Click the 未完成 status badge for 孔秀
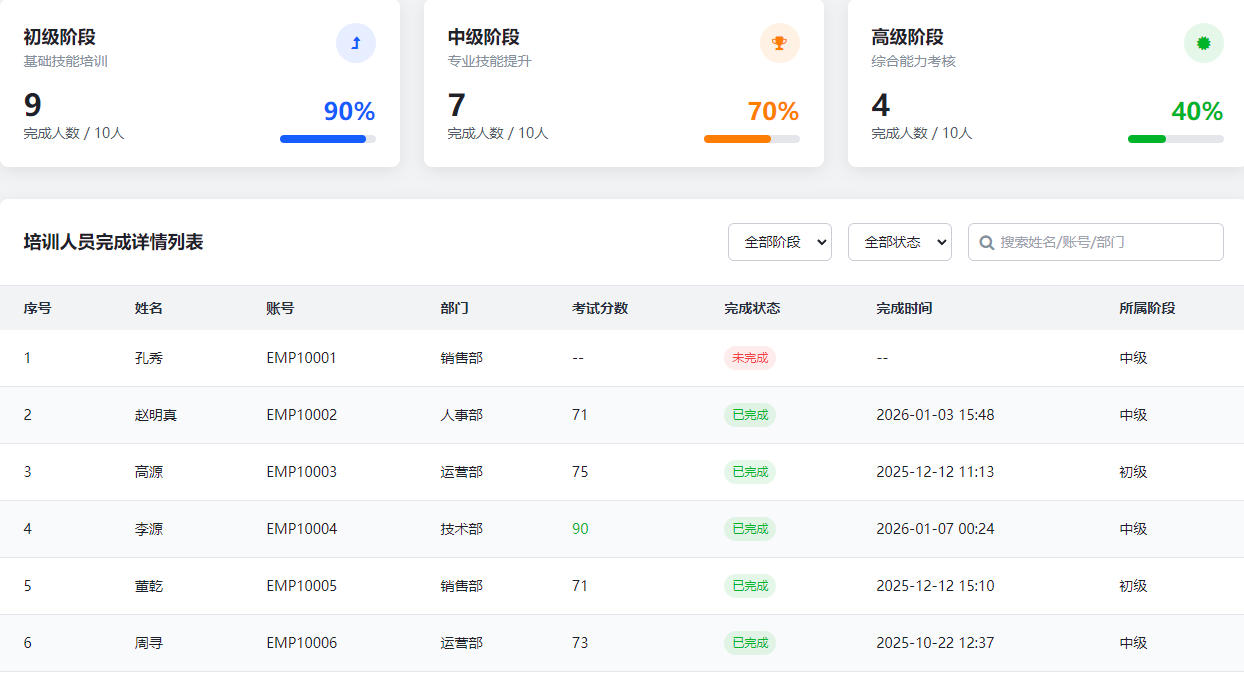This screenshot has height=675, width=1244. point(749,358)
